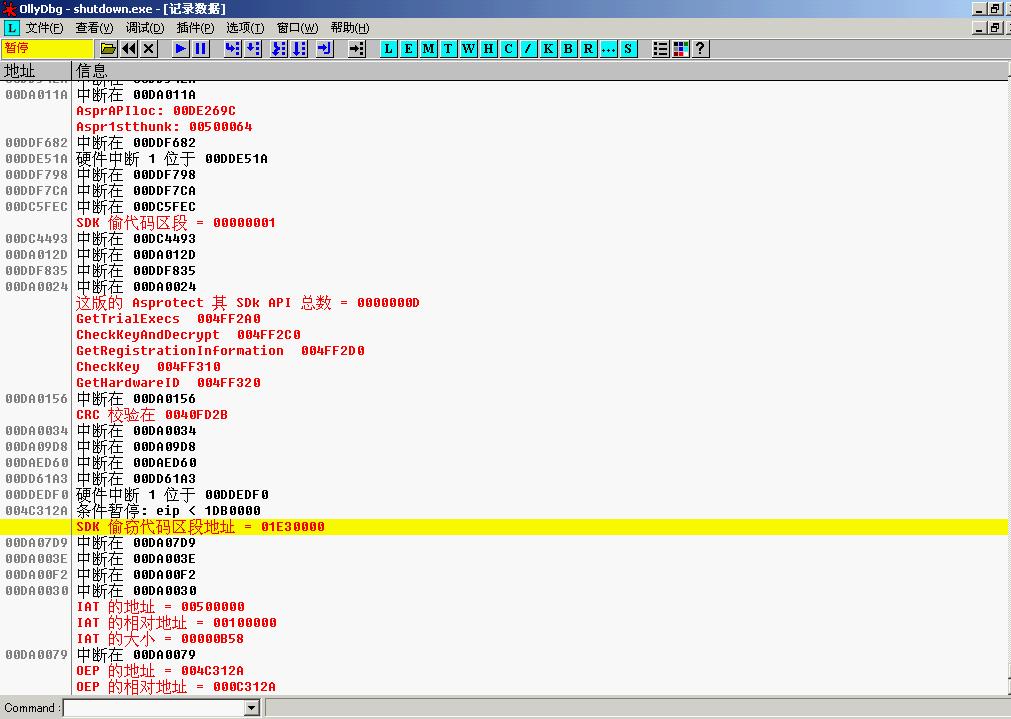Select log line 'OEP 的相对地址 = 000C312A'

[x=175, y=687]
